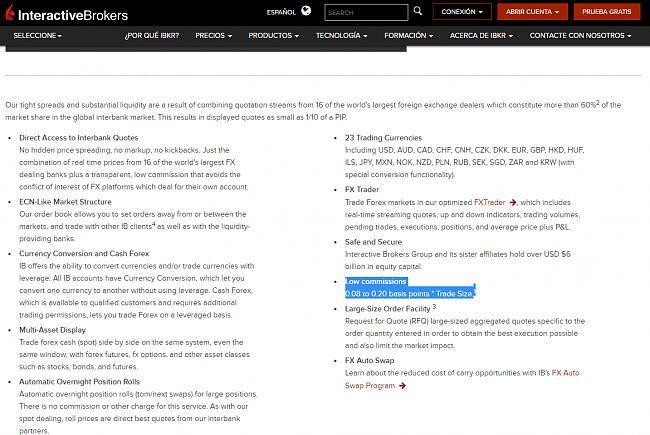
Task: Click the Automatic Overnight Position Rolls heading
Action: (80, 382)
